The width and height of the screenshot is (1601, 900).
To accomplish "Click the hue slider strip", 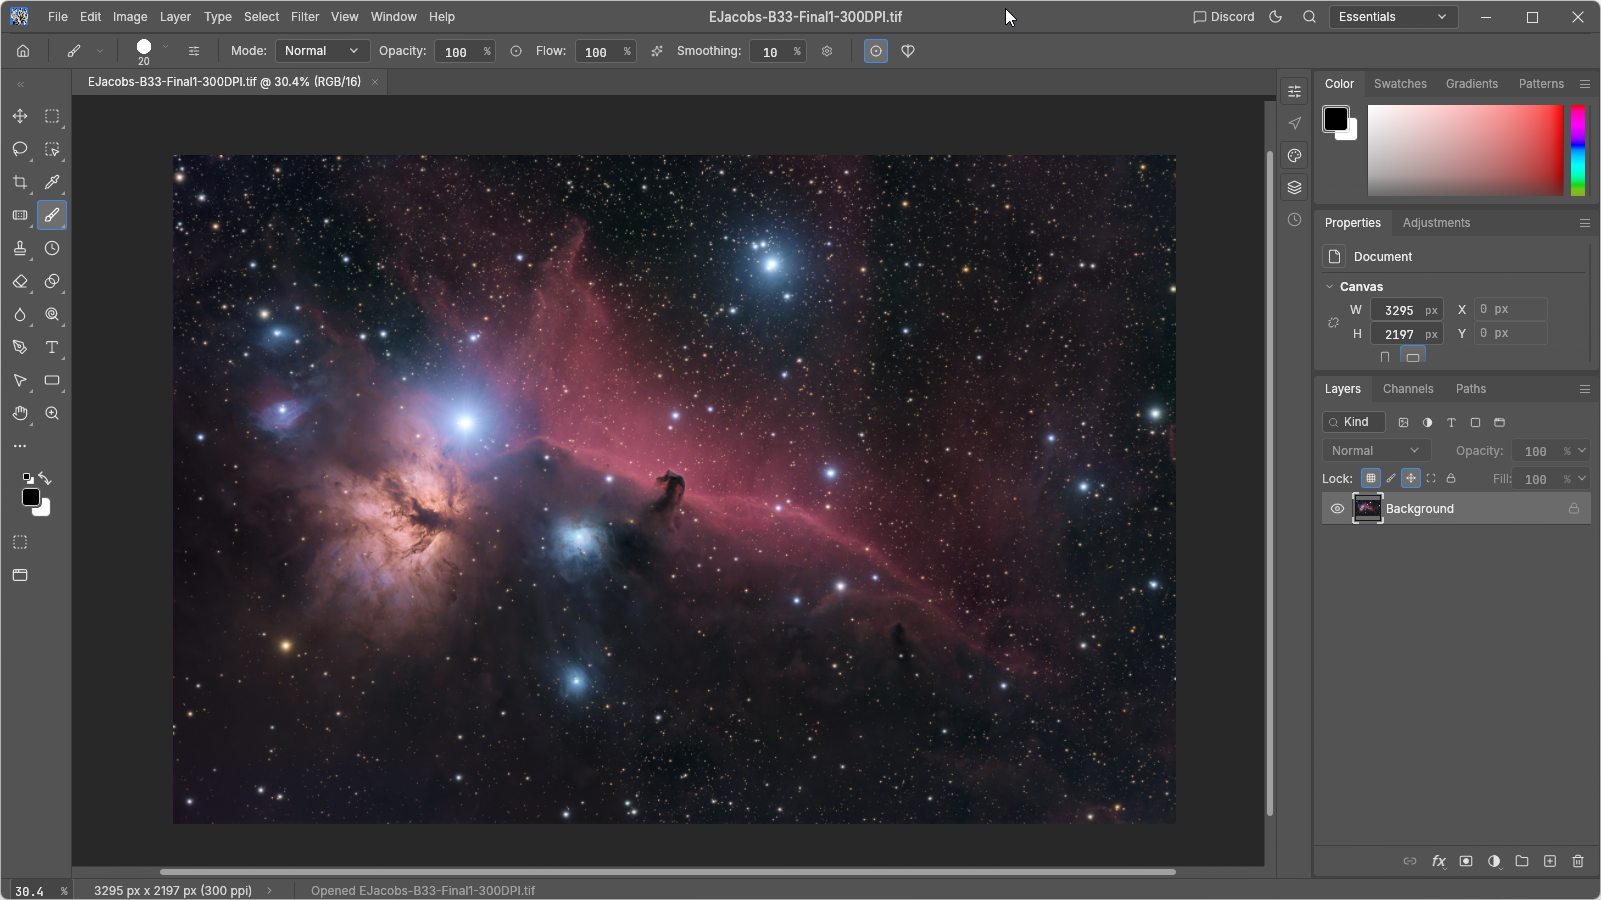I will [1578, 150].
